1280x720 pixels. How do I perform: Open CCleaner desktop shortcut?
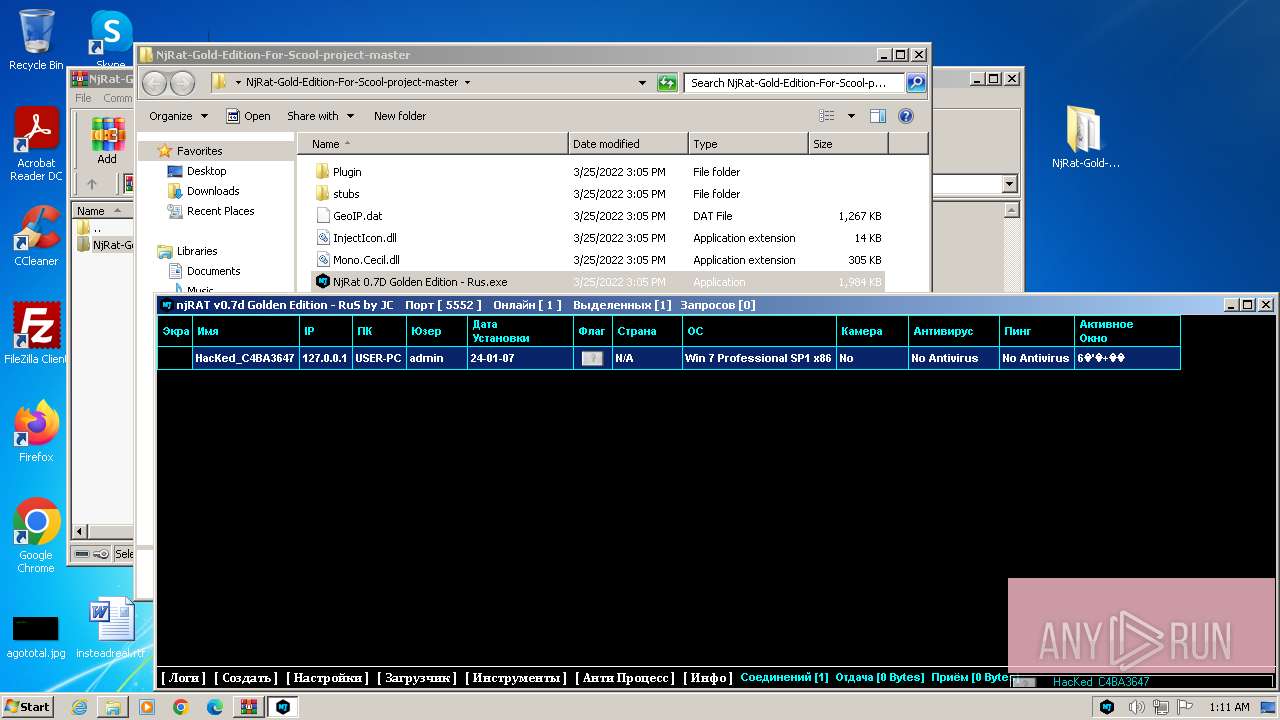pyautogui.click(x=36, y=236)
